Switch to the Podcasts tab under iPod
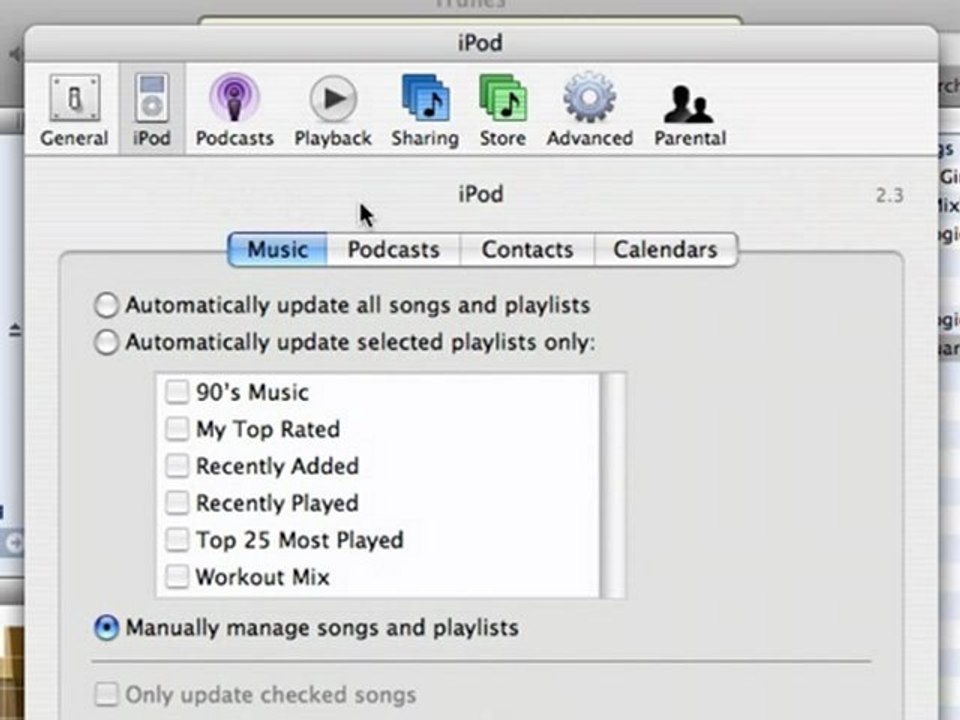Viewport: 960px width, 720px height. [x=394, y=250]
